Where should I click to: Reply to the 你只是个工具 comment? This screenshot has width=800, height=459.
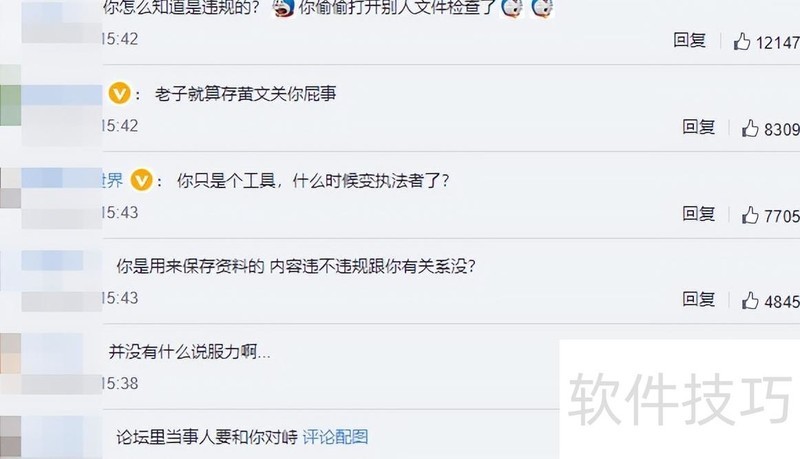pyautogui.click(x=698, y=213)
